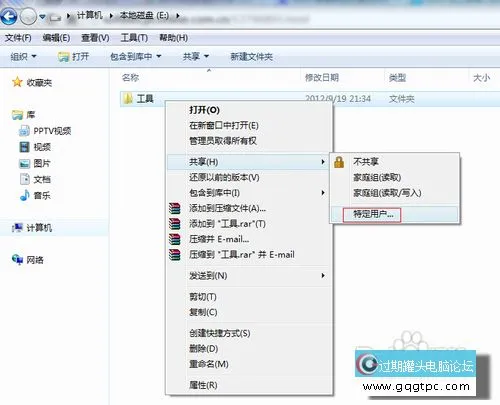500x405 pixels.
Task: Open the 组织 toolbar dropdown
Action: [23, 57]
